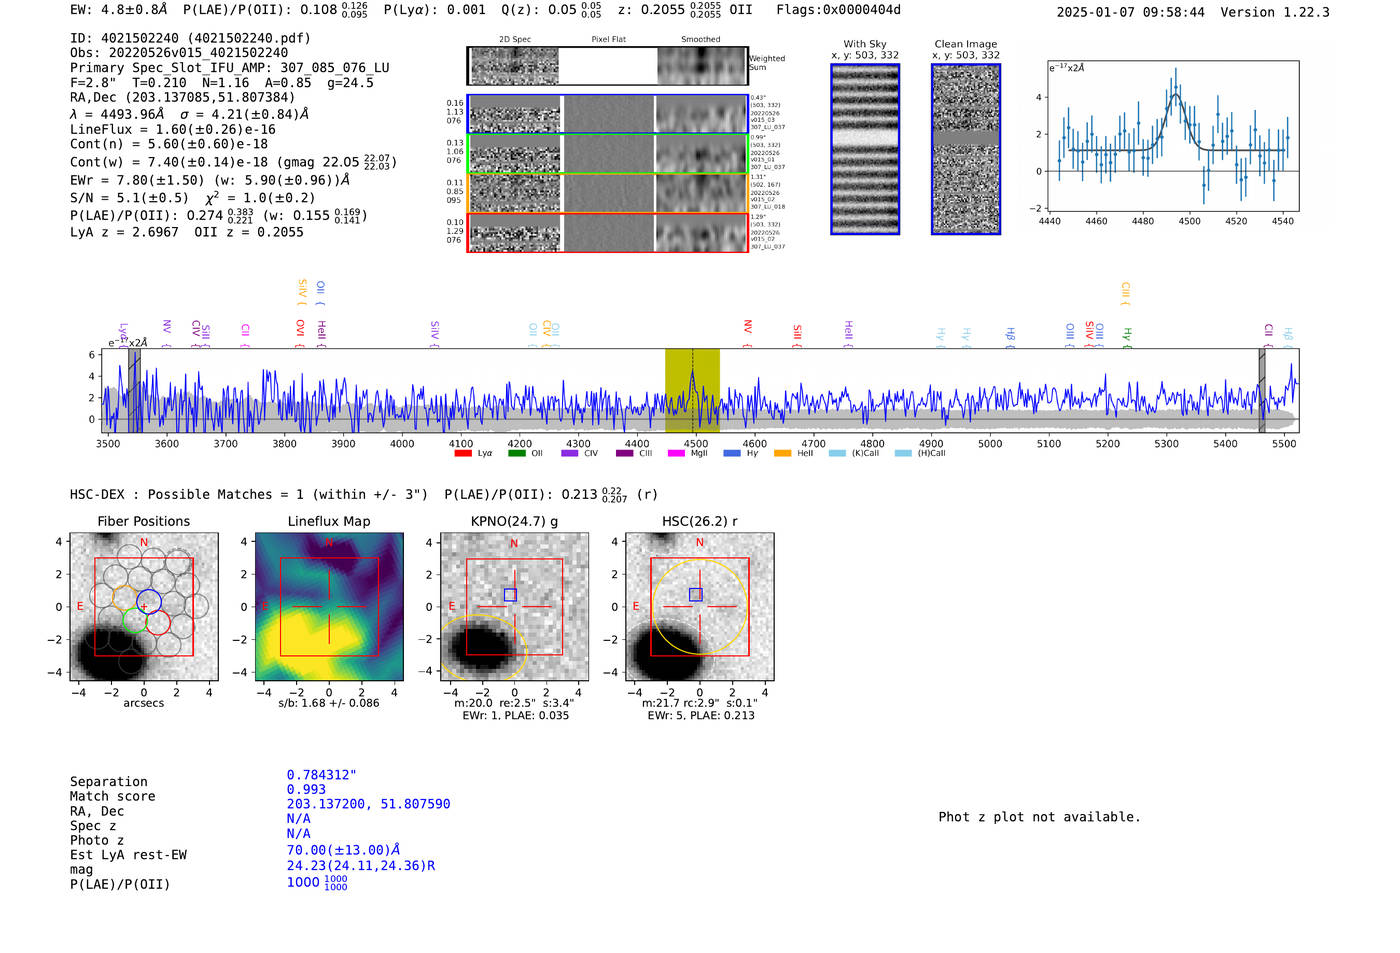Click the yellow highlighted band in the spectrum
The image size is (1400, 953).
tap(692, 391)
